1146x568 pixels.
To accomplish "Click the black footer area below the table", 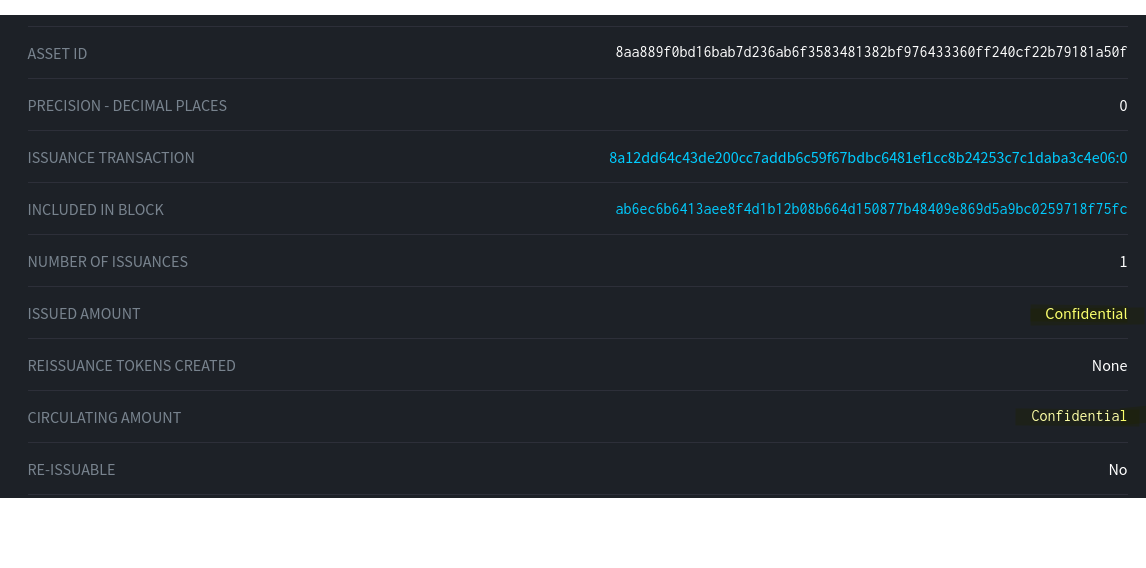I will click(x=573, y=533).
